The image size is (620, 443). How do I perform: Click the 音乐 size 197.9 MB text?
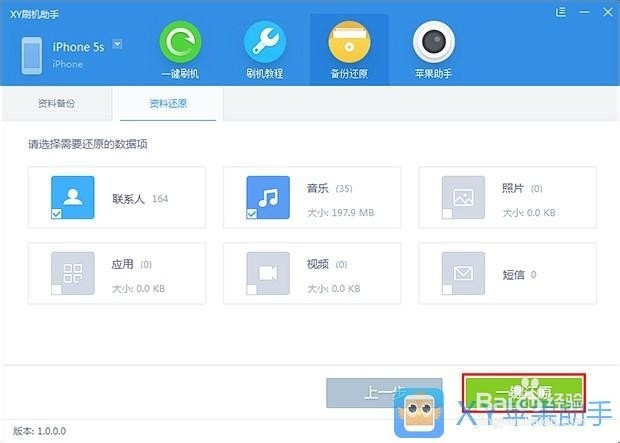click(340, 213)
